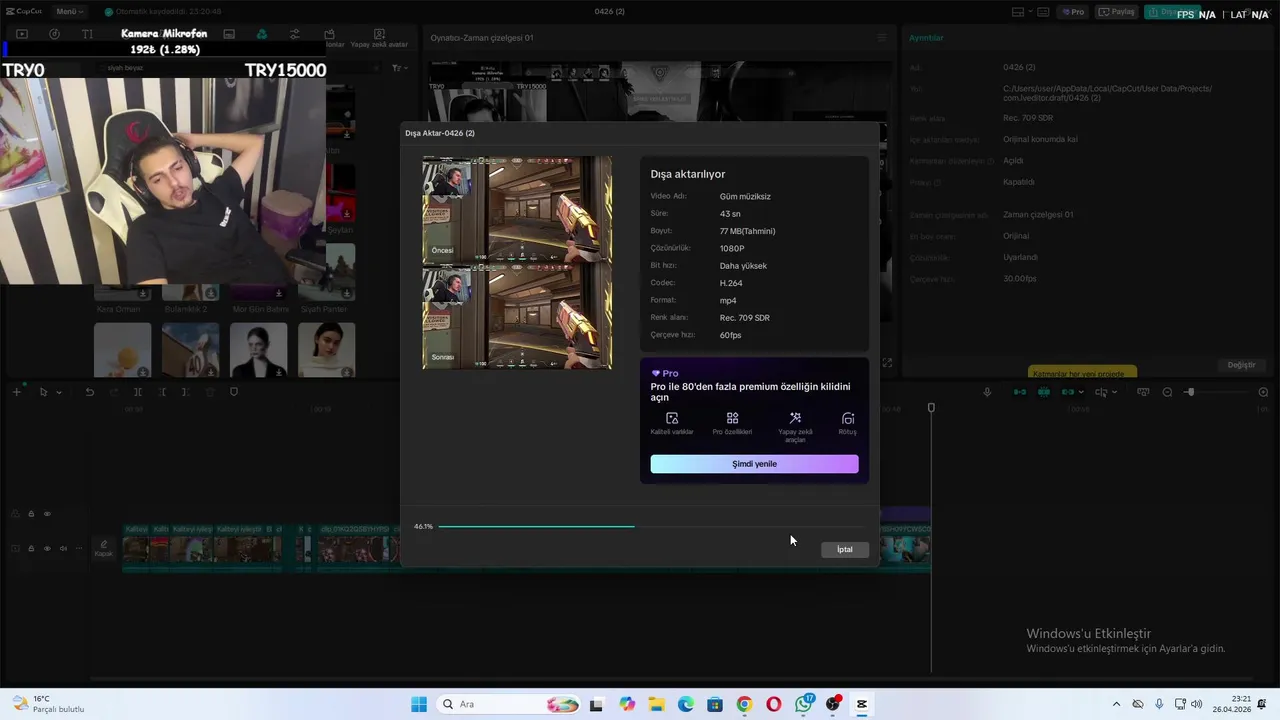Click the siyah beyaz search field
Screen dimensions: 1280x720
[240, 68]
